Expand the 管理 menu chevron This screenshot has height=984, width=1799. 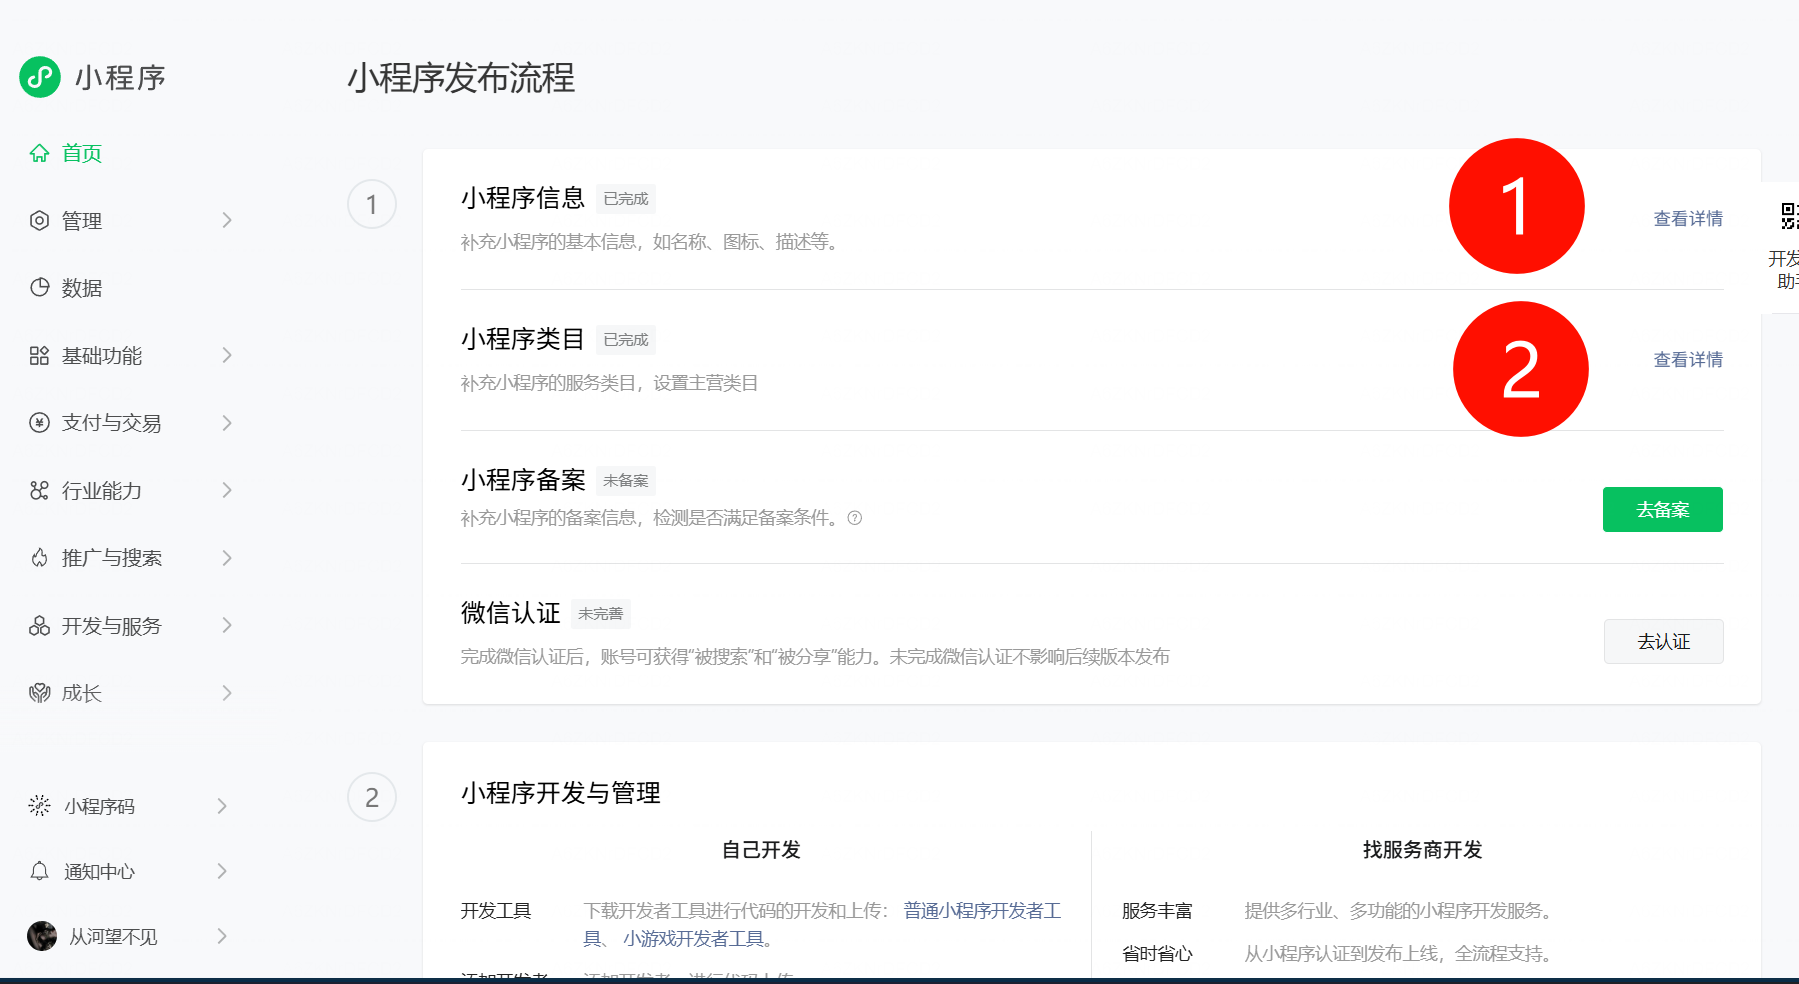coord(227,220)
